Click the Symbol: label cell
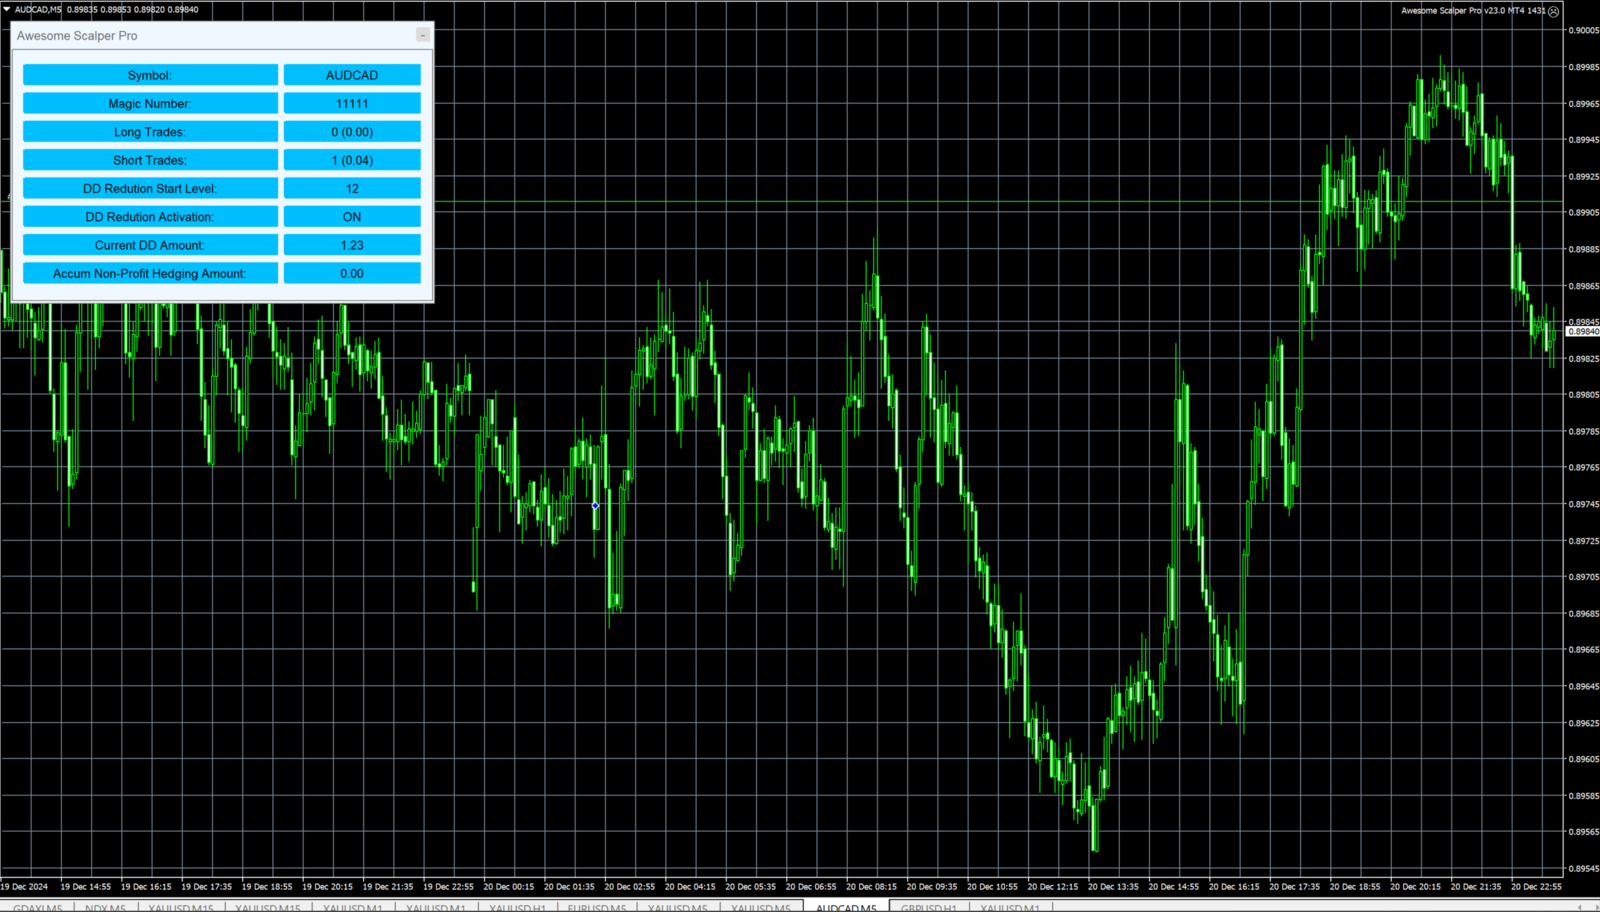This screenshot has width=1600, height=912. click(x=150, y=75)
